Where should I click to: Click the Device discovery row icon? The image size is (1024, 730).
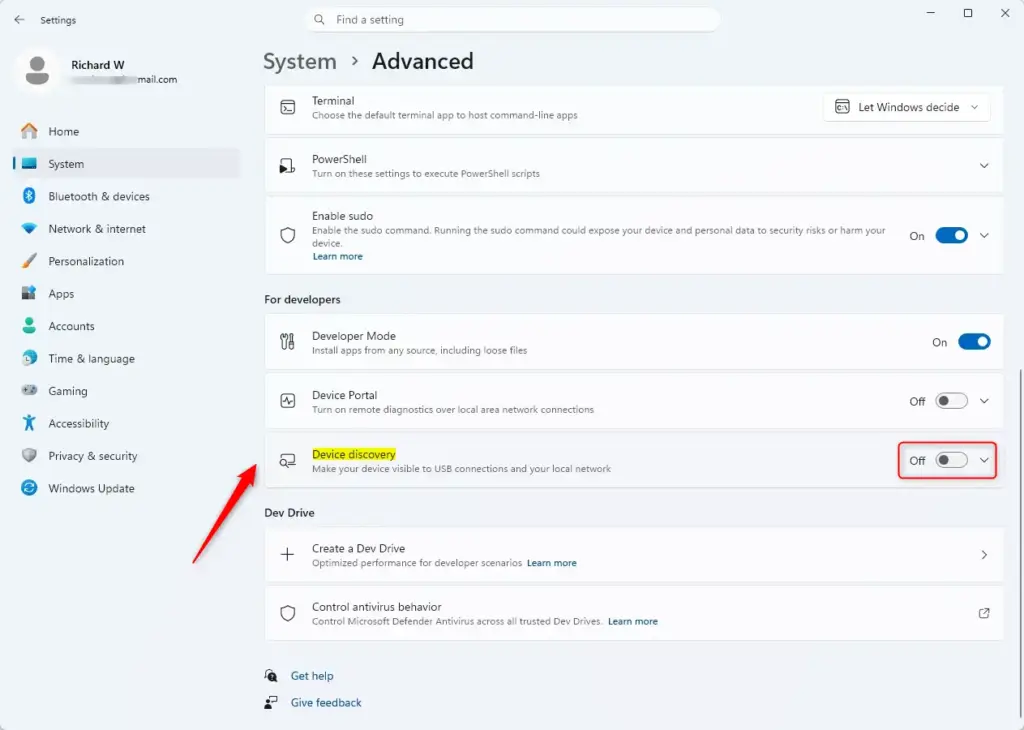(287, 461)
